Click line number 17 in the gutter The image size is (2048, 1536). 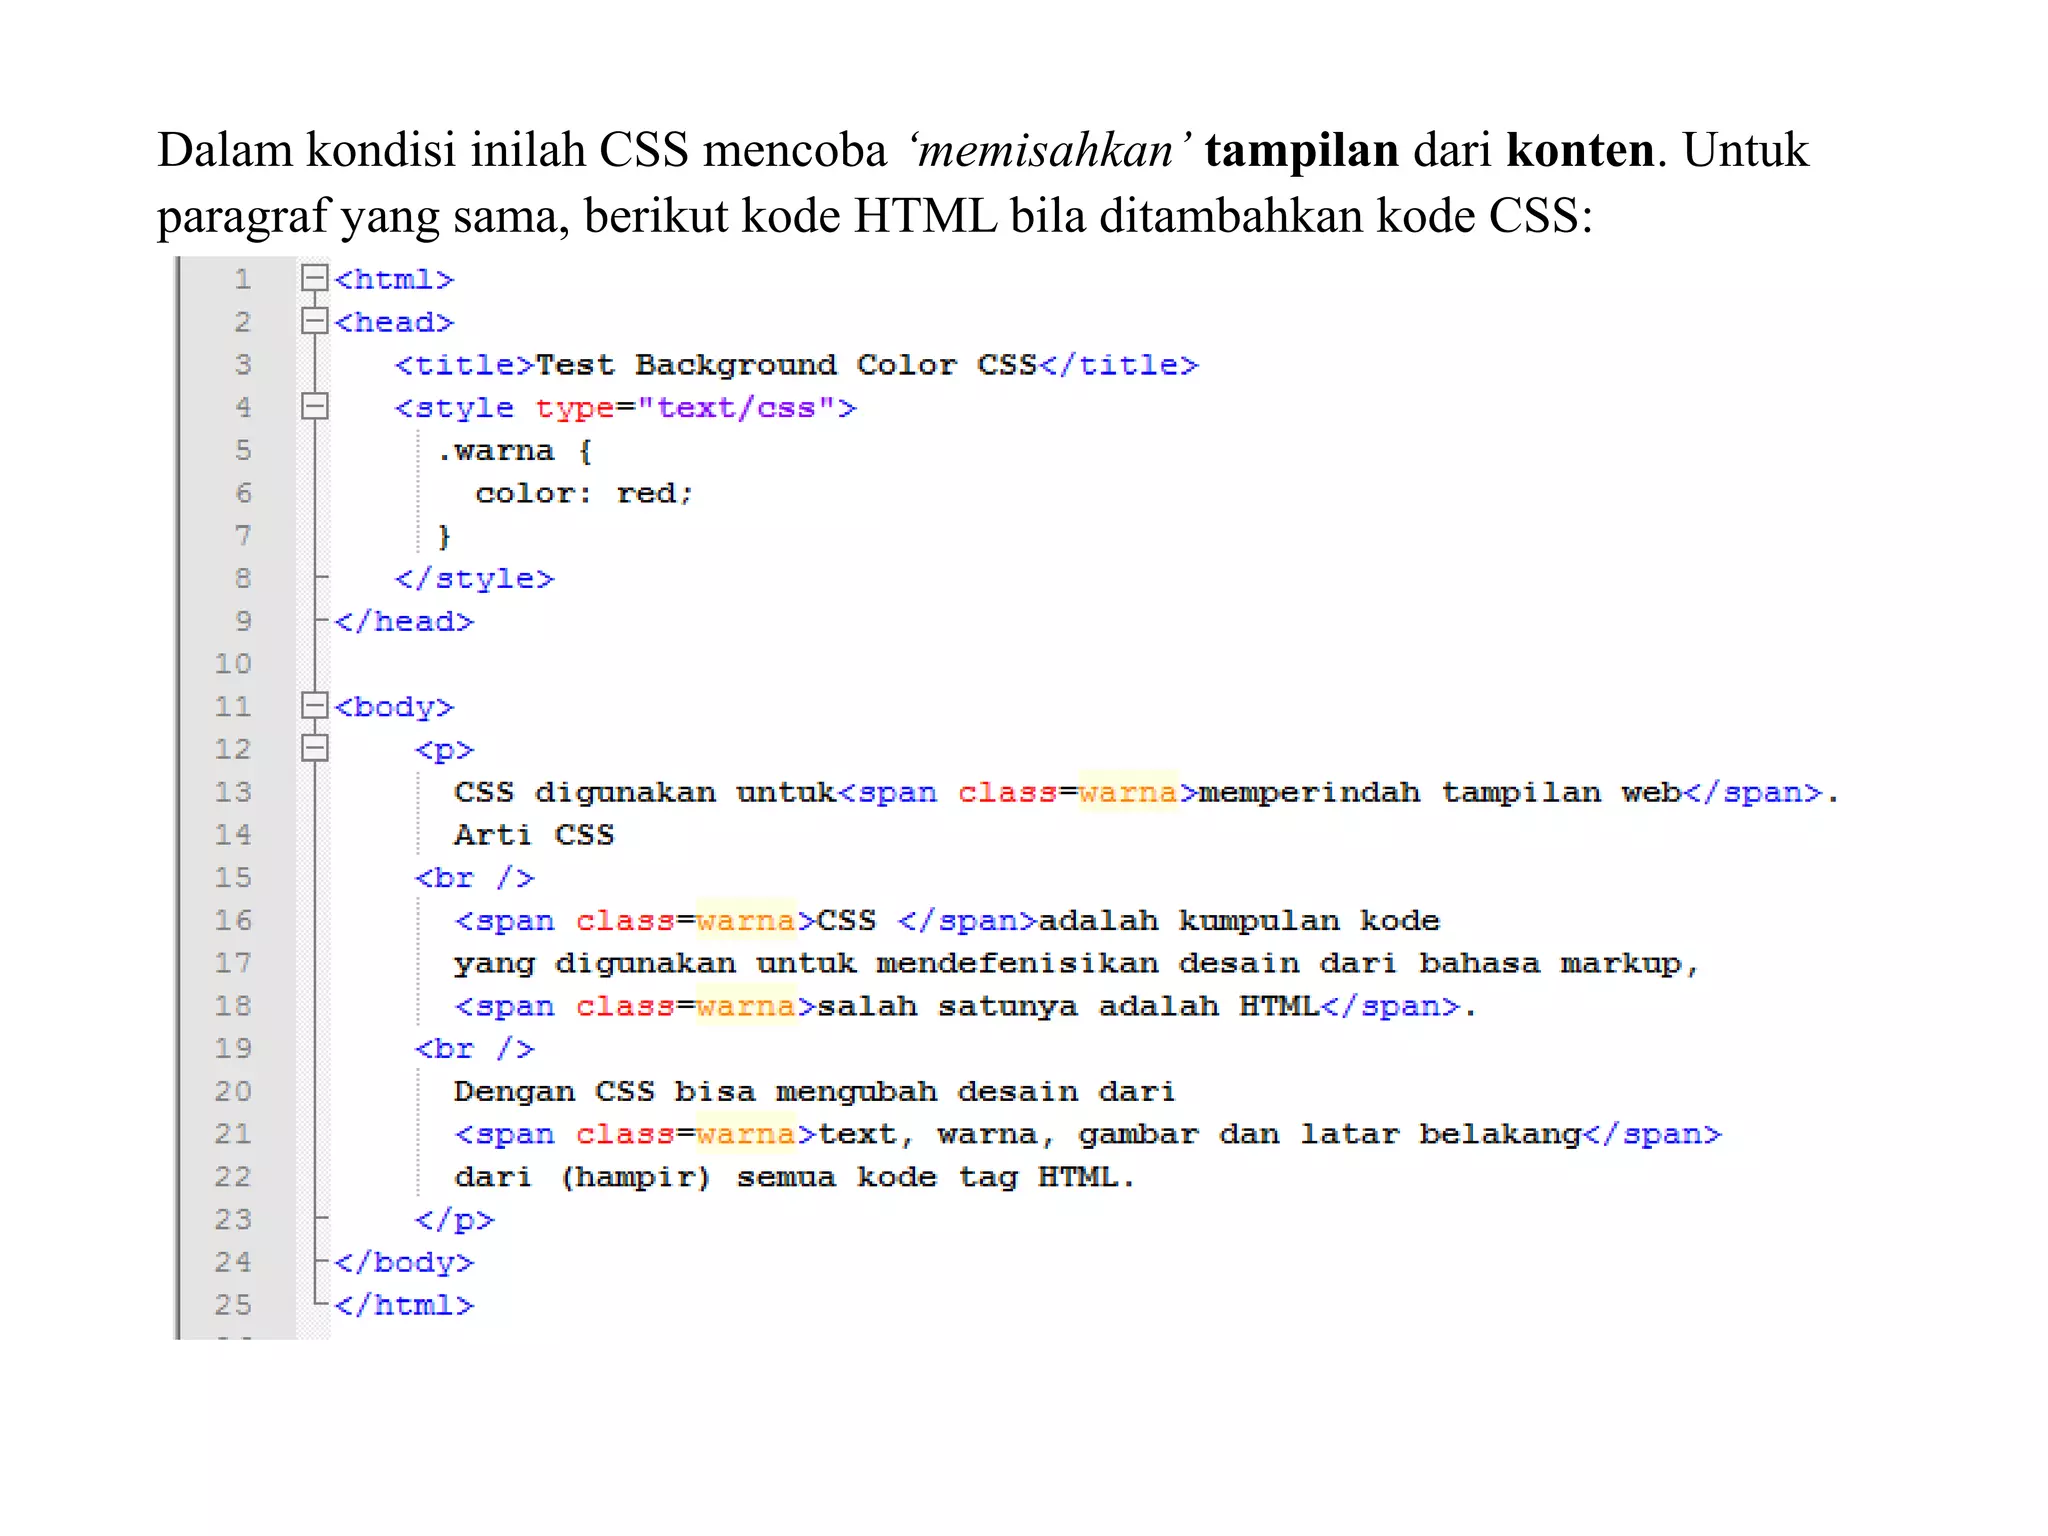pyautogui.click(x=233, y=962)
